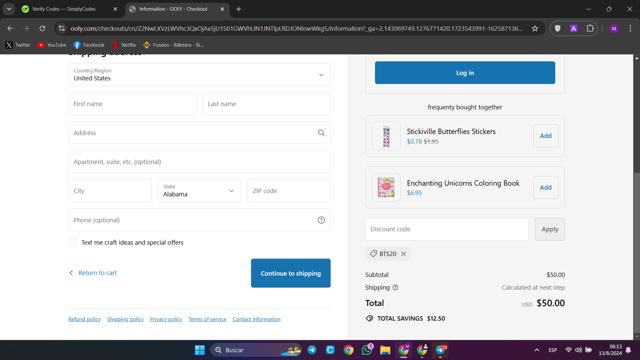Bookmark this page with the star icon

535,29
